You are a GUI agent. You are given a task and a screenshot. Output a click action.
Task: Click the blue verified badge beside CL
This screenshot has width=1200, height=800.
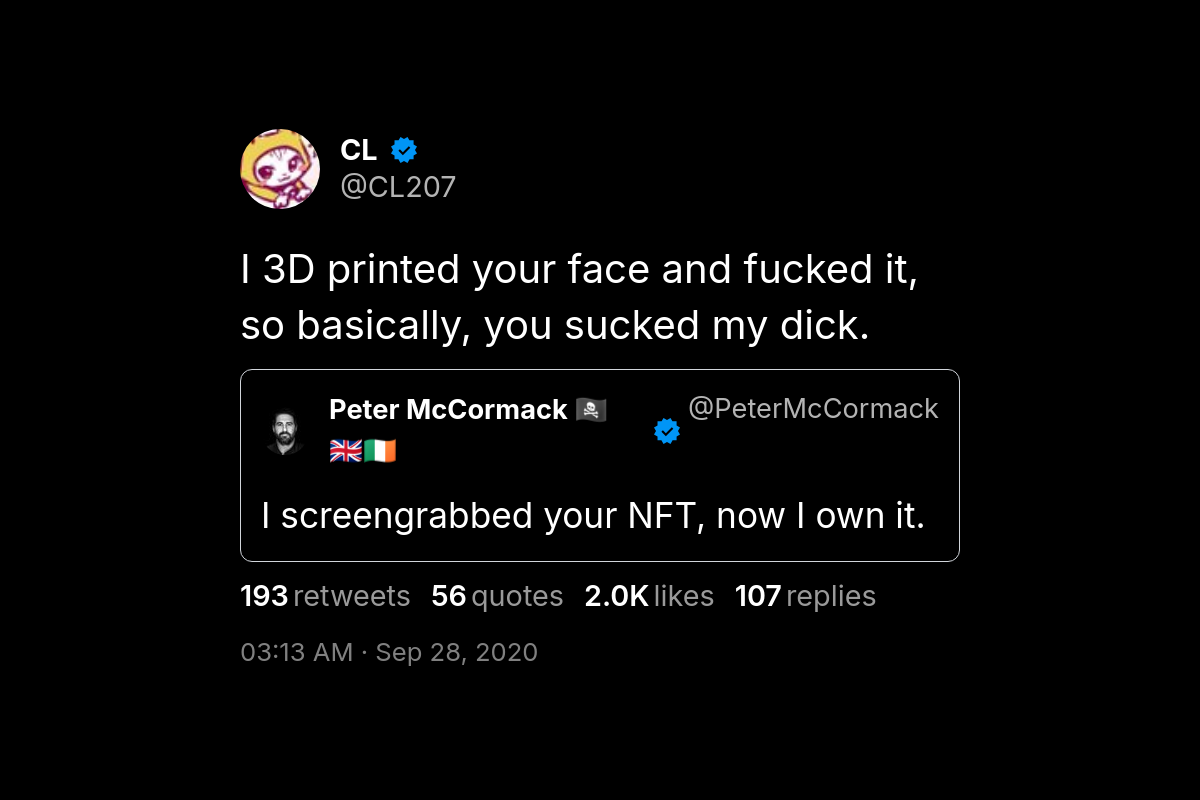pos(404,150)
